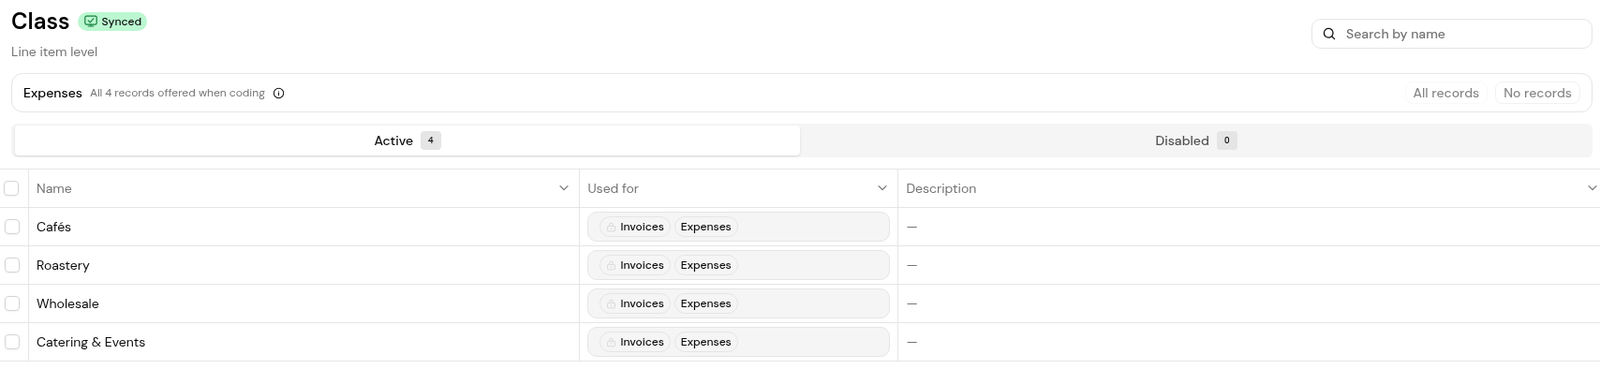Click the Line item level subtitle
This screenshot has width=1600, height=384.
click(54, 52)
